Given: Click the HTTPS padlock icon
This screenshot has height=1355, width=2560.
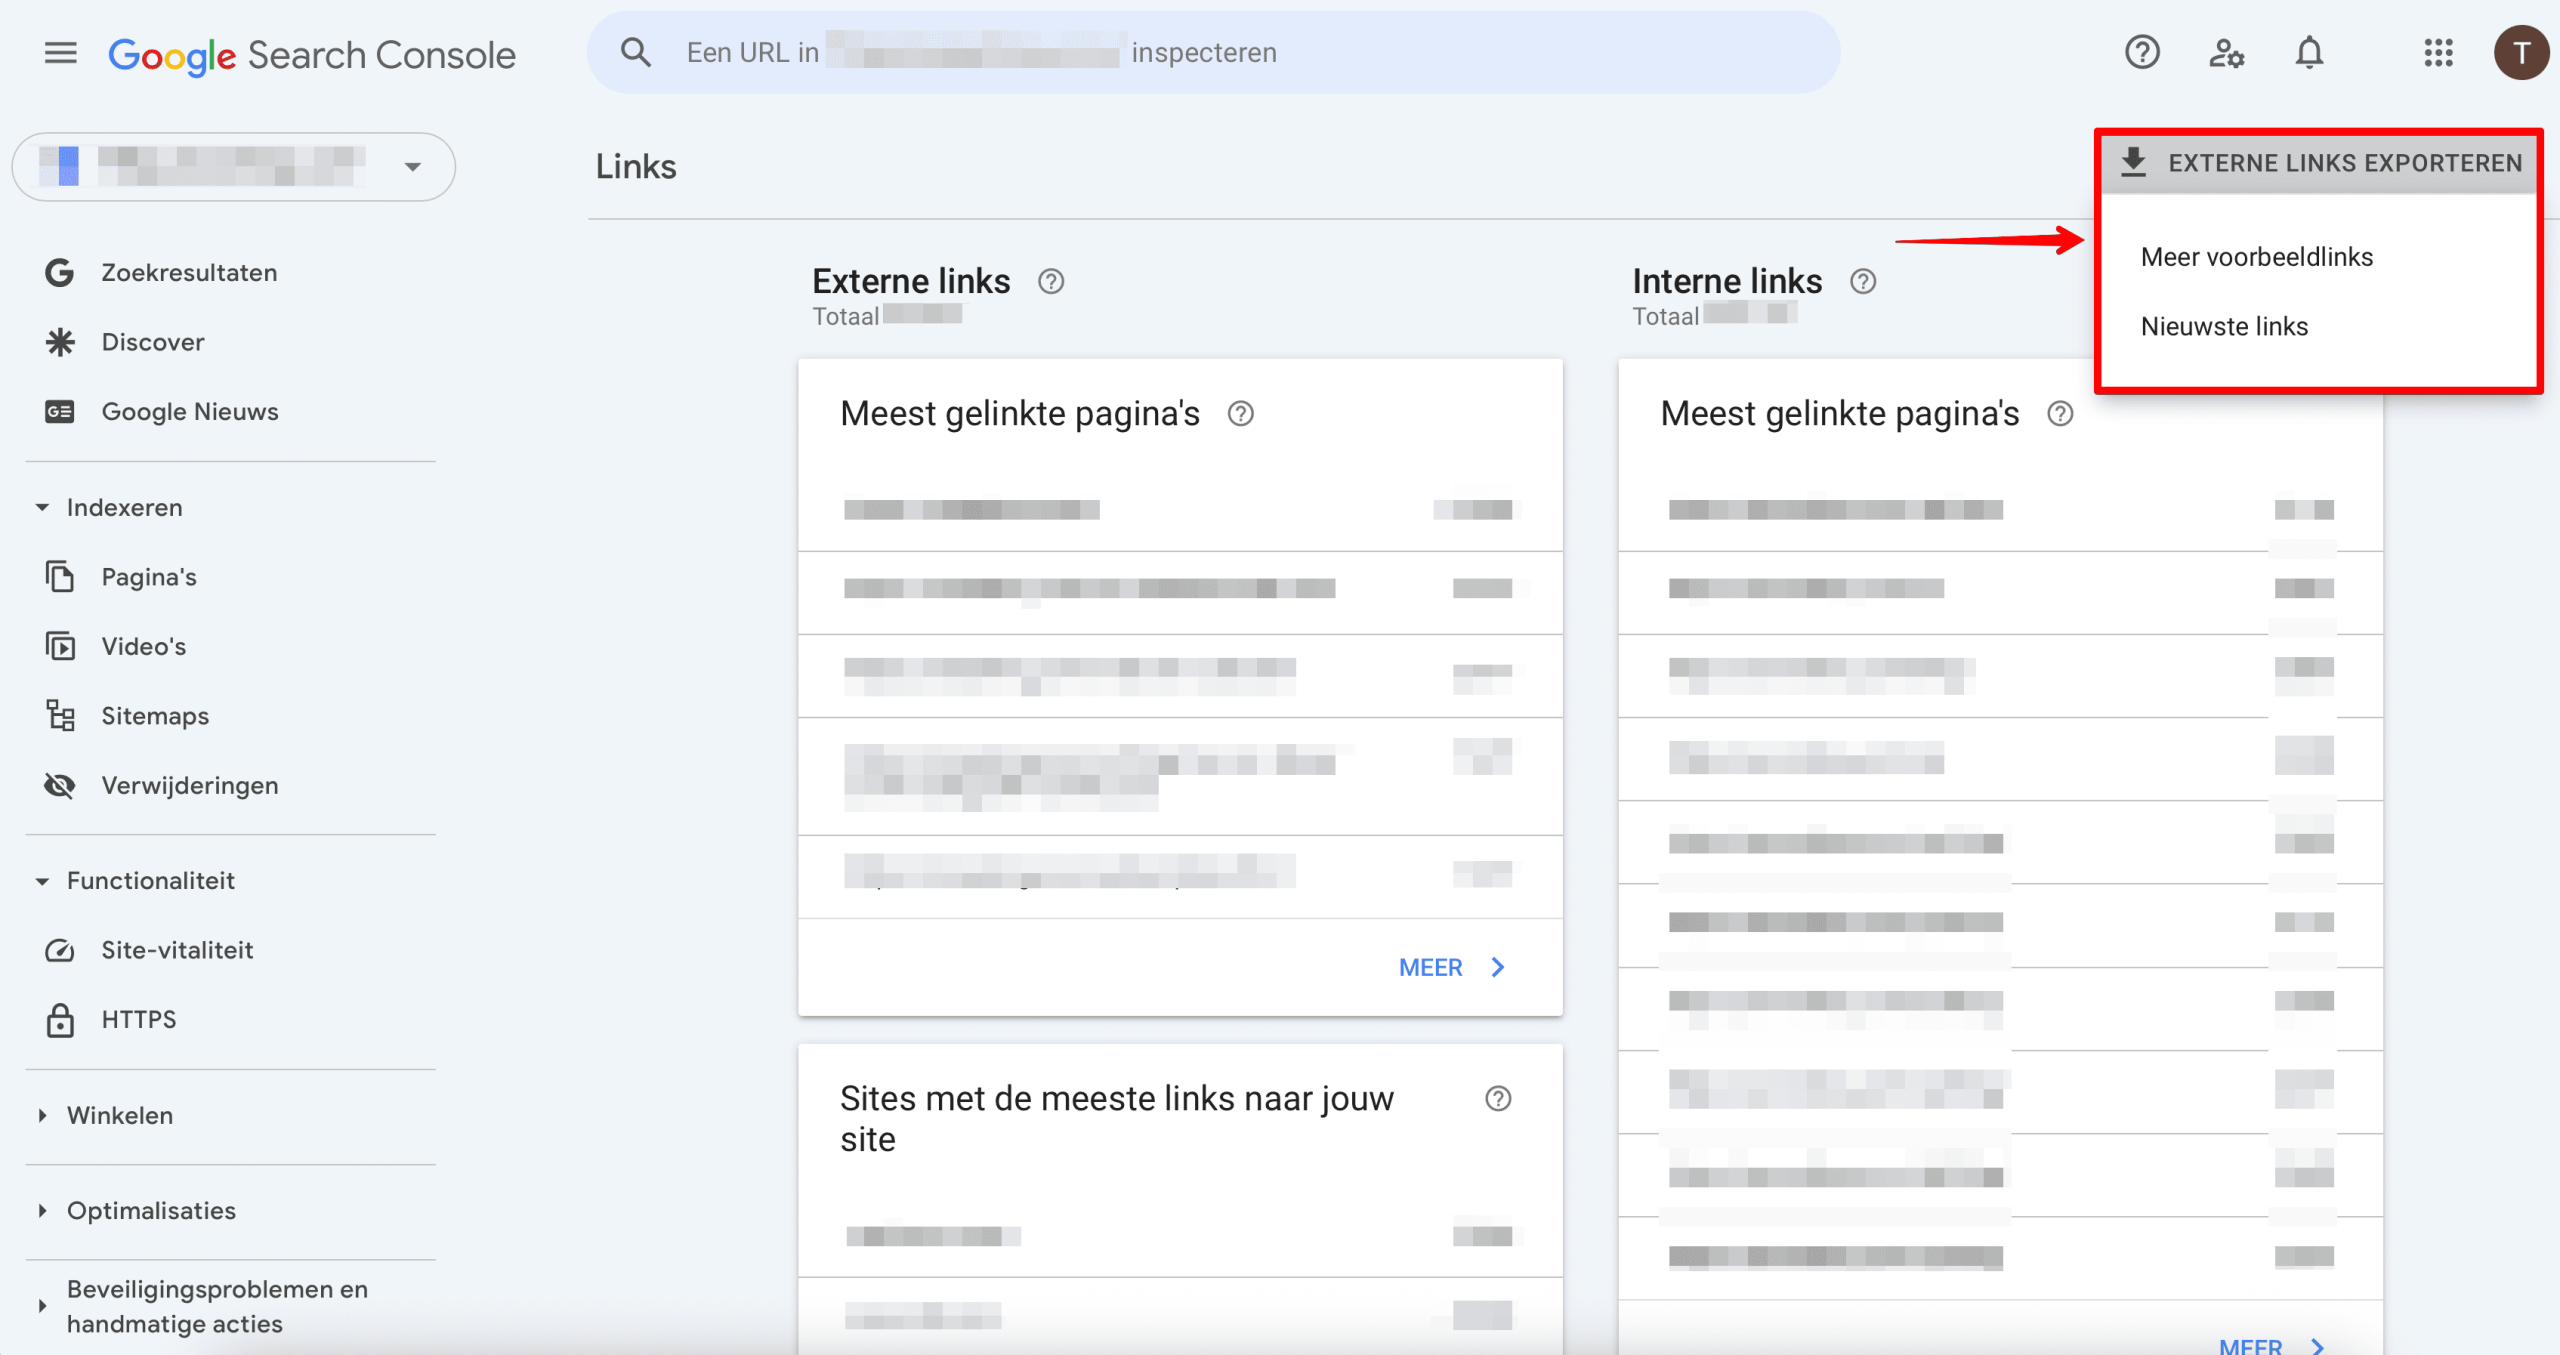Looking at the screenshot, I should pyautogui.click(x=60, y=1020).
